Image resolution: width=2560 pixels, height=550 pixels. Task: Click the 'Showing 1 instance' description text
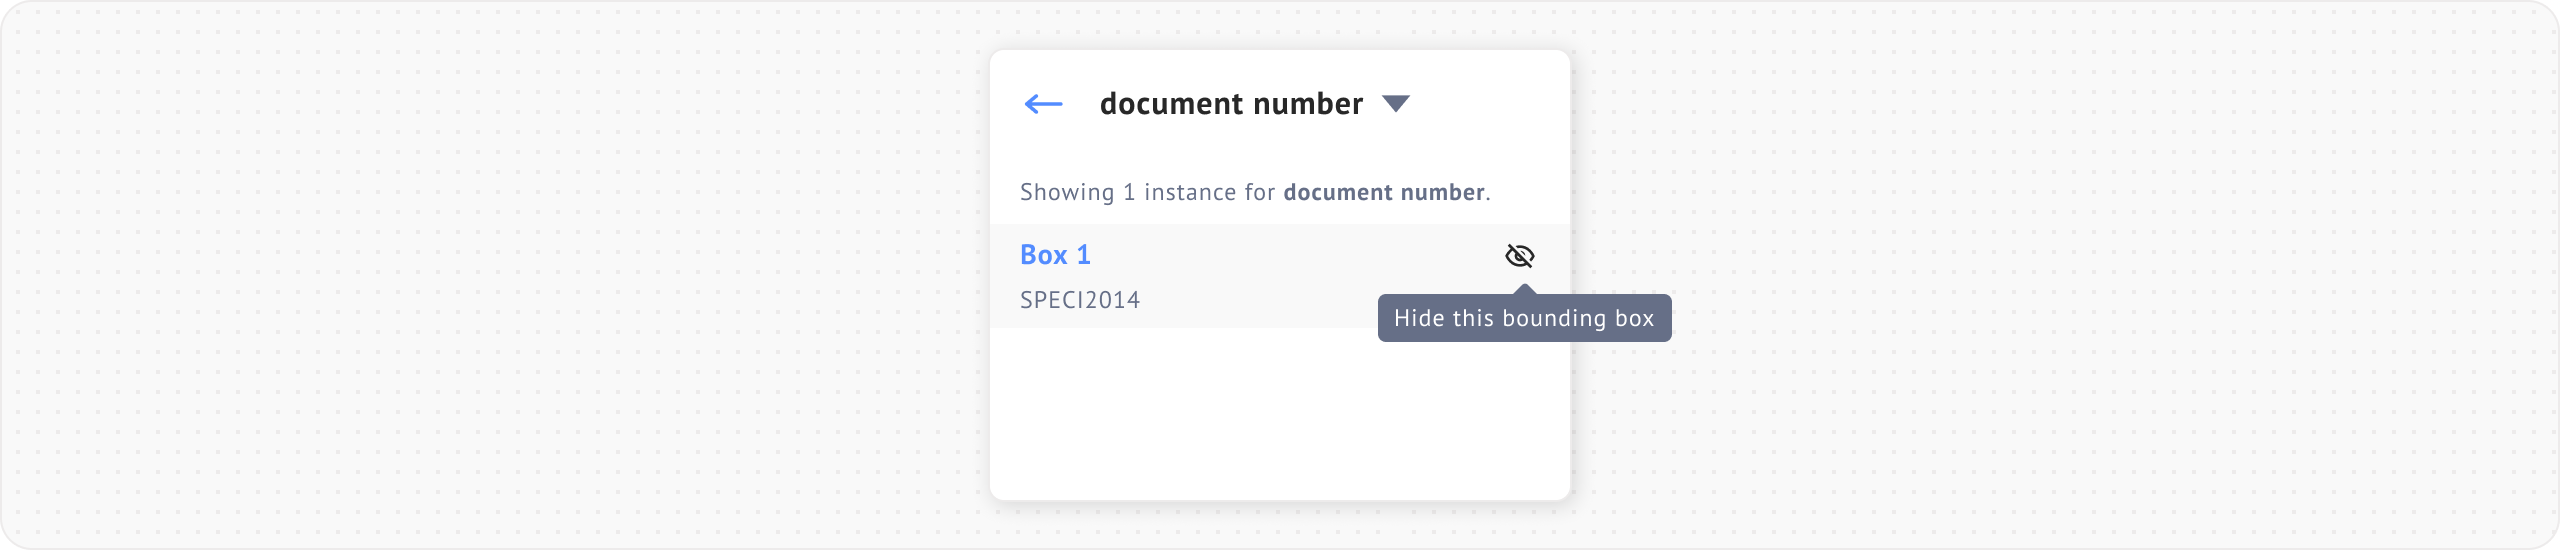click(1149, 192)
